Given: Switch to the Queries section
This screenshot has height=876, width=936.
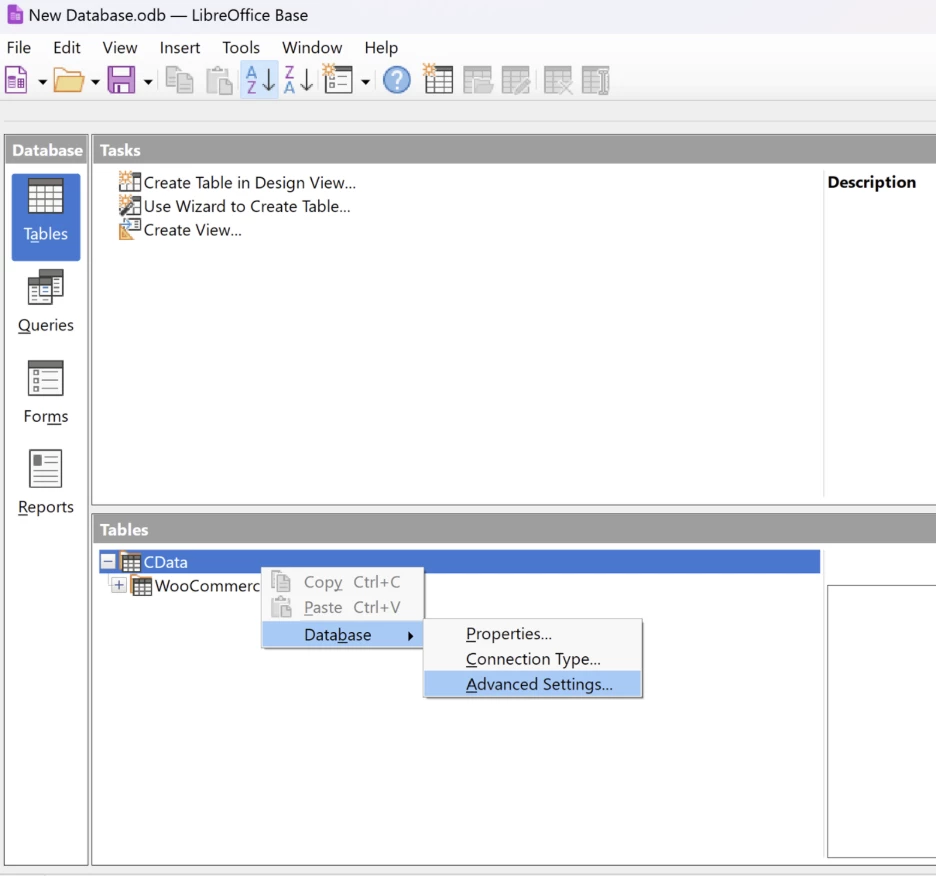Looking at the screenshot, I should [46, 302].
